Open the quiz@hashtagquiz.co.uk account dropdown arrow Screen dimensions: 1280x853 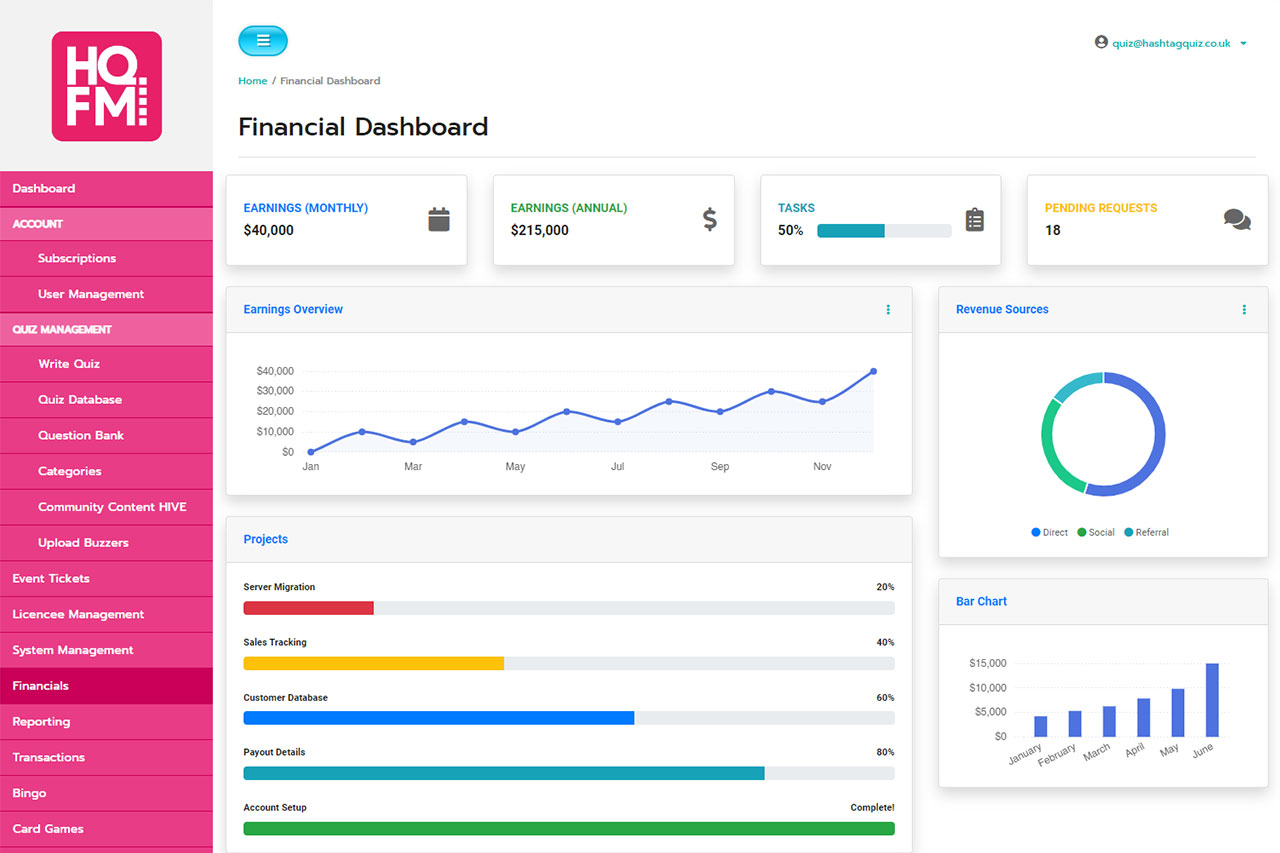point(1243,44)
